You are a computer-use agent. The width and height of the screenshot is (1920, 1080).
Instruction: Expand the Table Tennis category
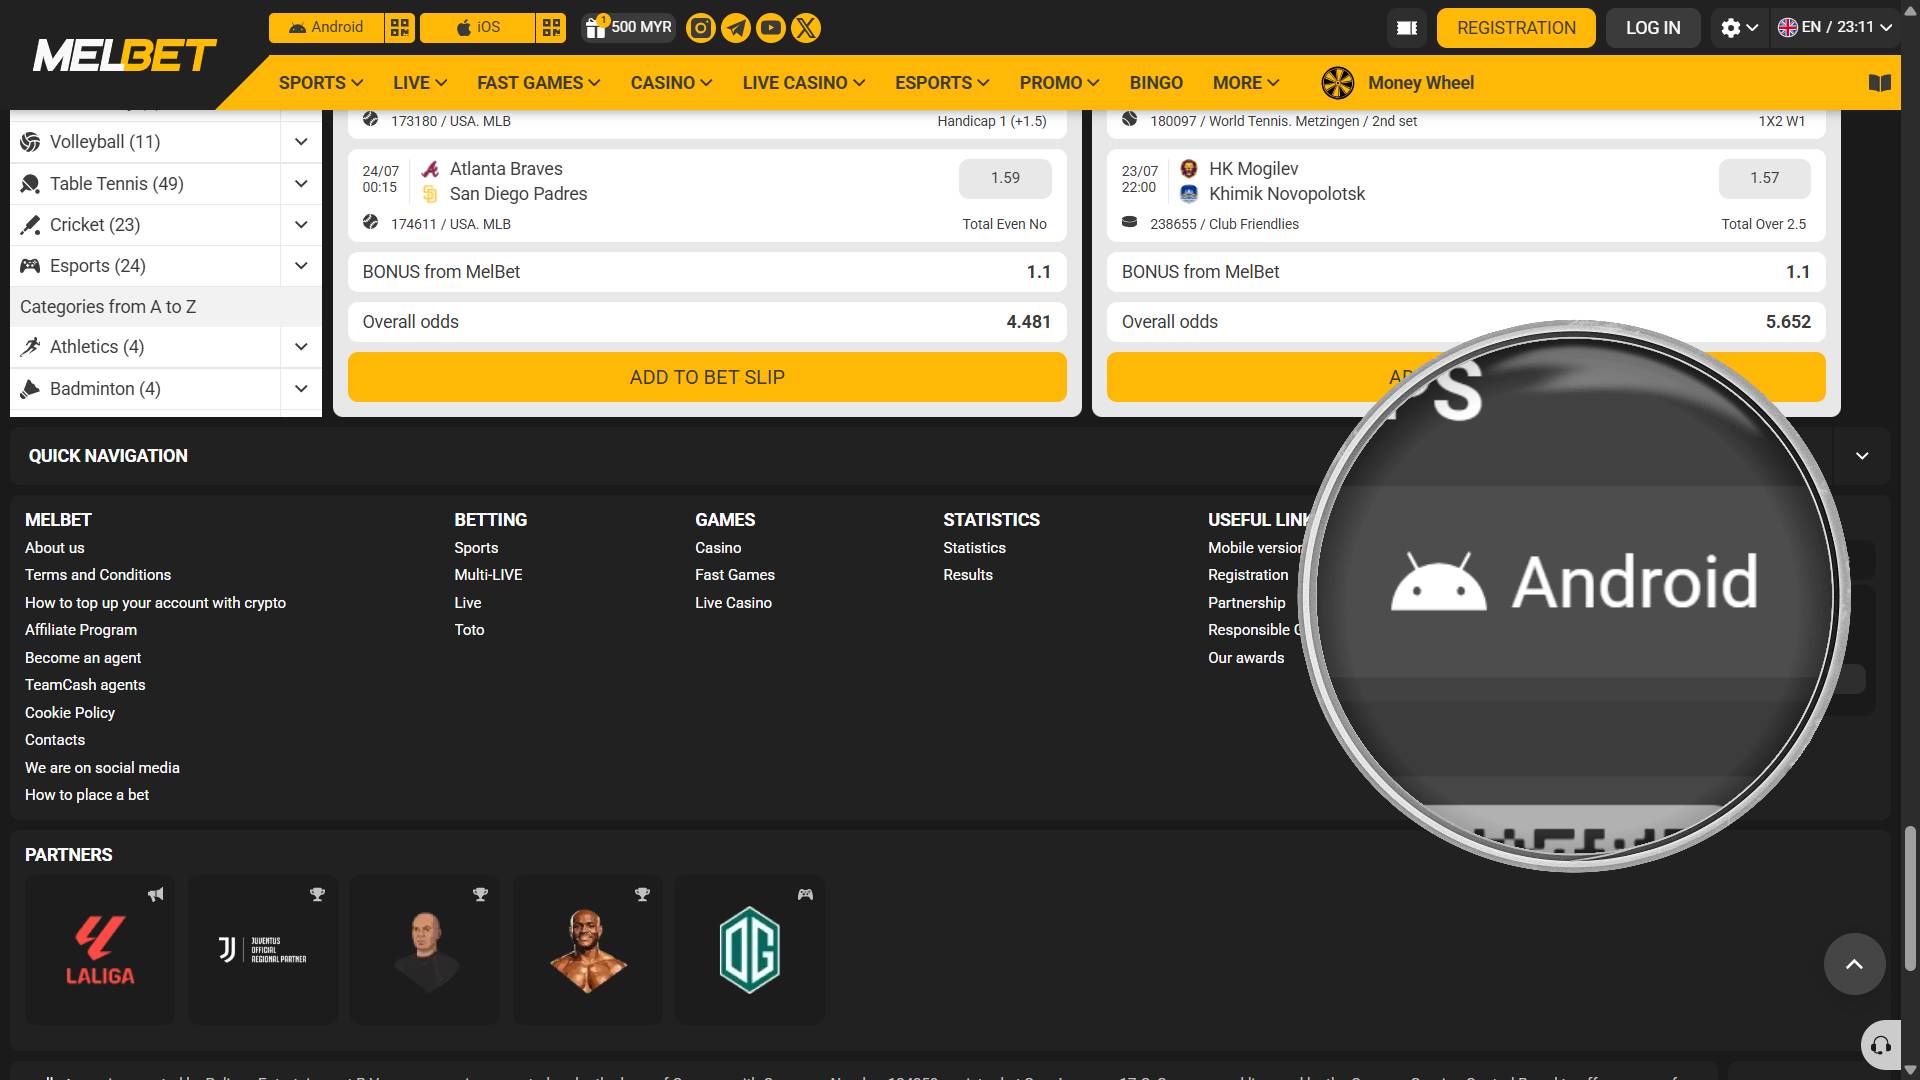coord(301,184)
